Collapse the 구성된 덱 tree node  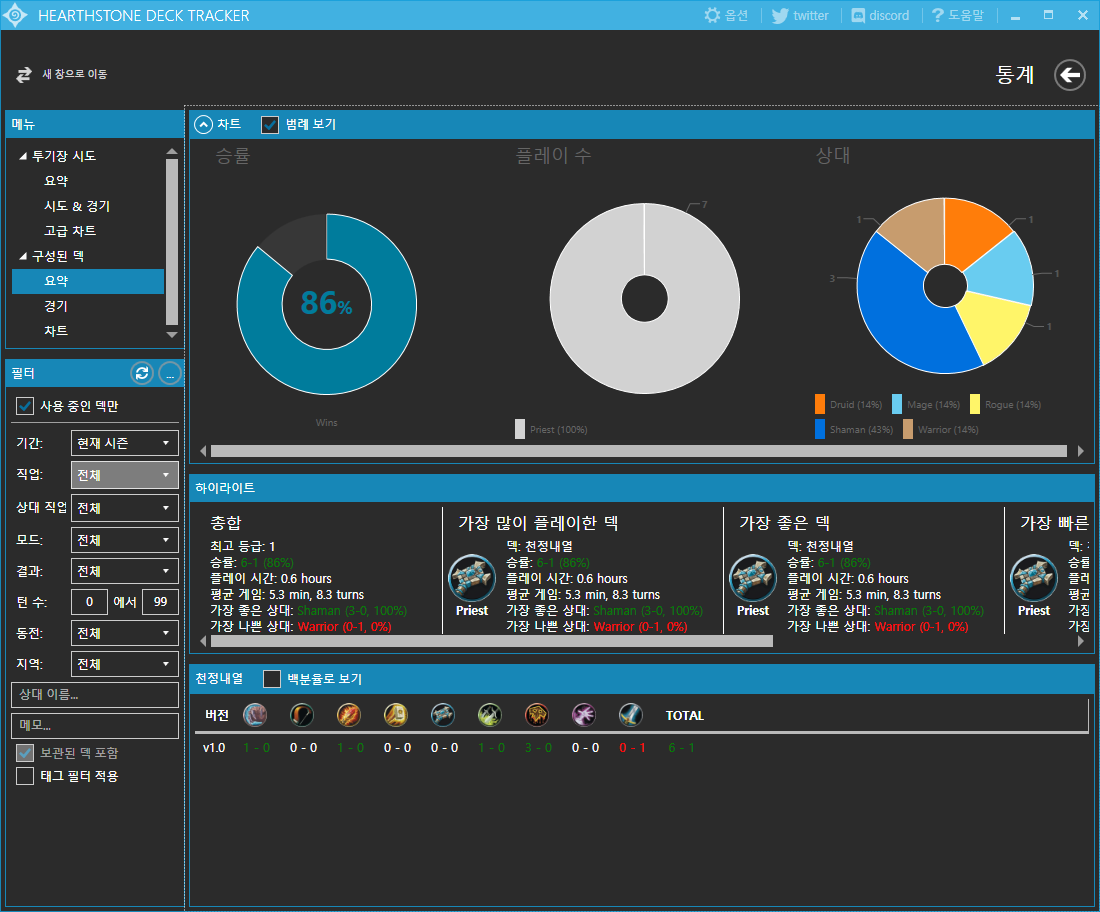pos(23,256)
